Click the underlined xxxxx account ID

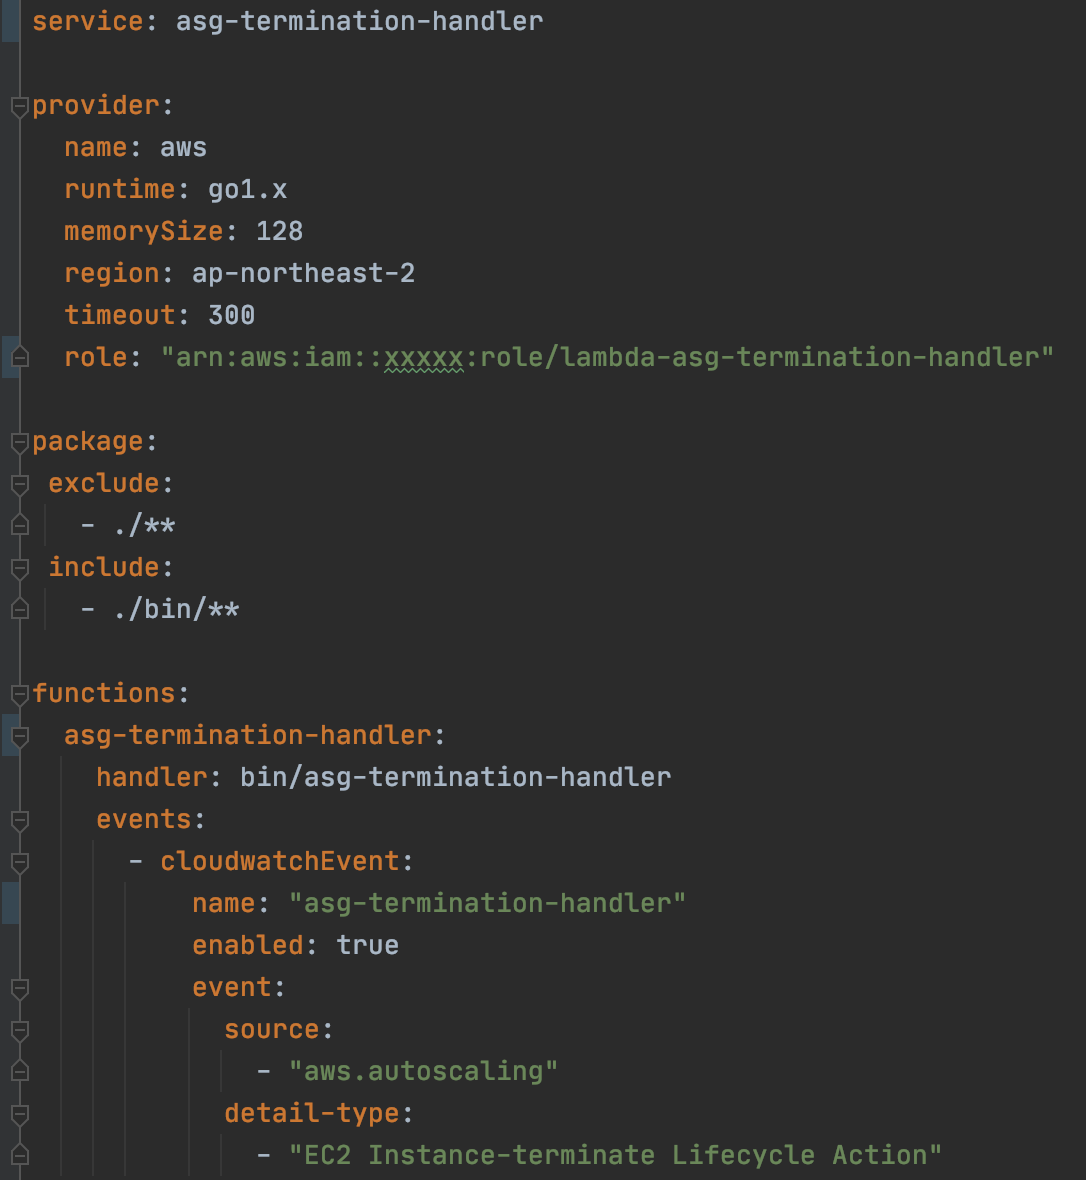coord(424,357)
